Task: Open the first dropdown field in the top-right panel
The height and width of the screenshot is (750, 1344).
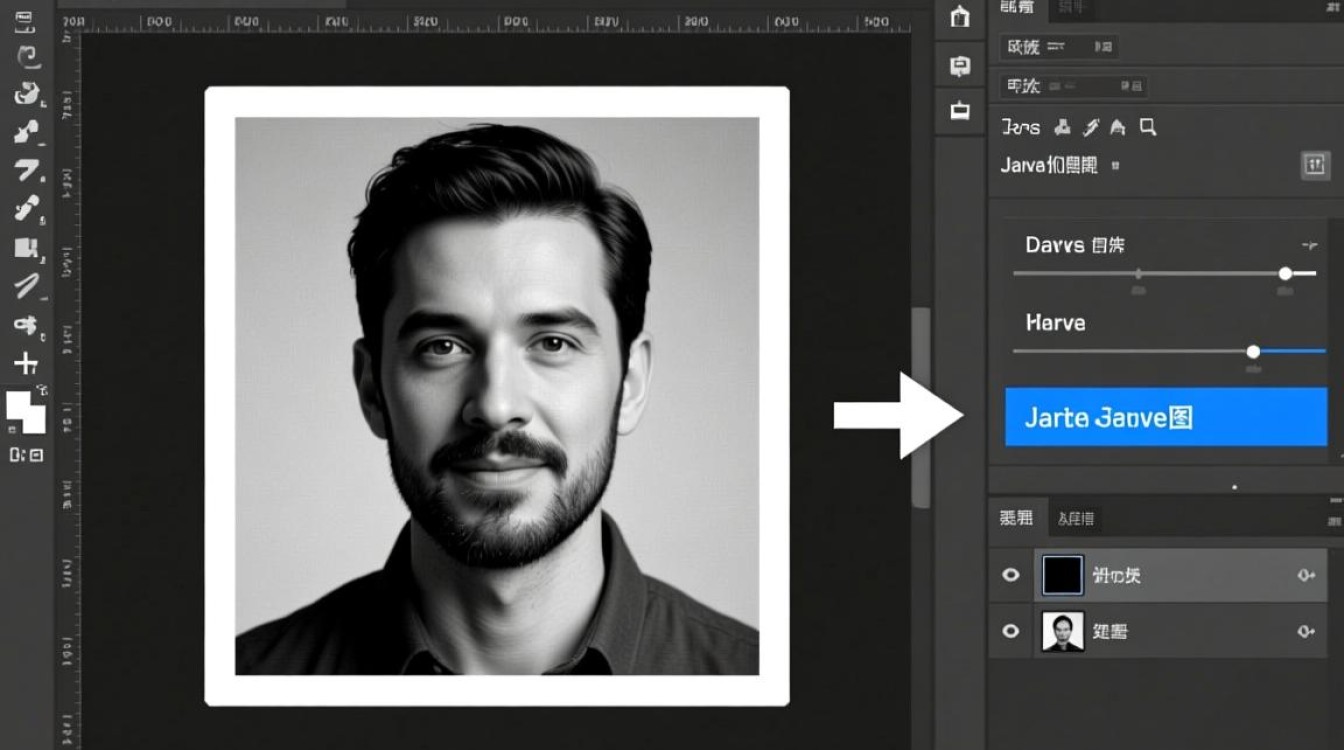Action: click(x=1060, y=47)
